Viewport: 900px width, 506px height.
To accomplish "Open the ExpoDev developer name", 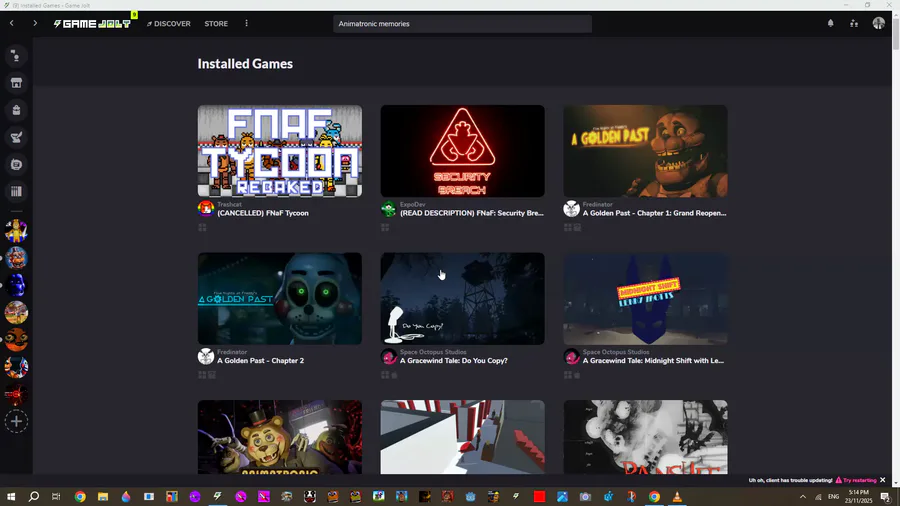I will [412, 204].
